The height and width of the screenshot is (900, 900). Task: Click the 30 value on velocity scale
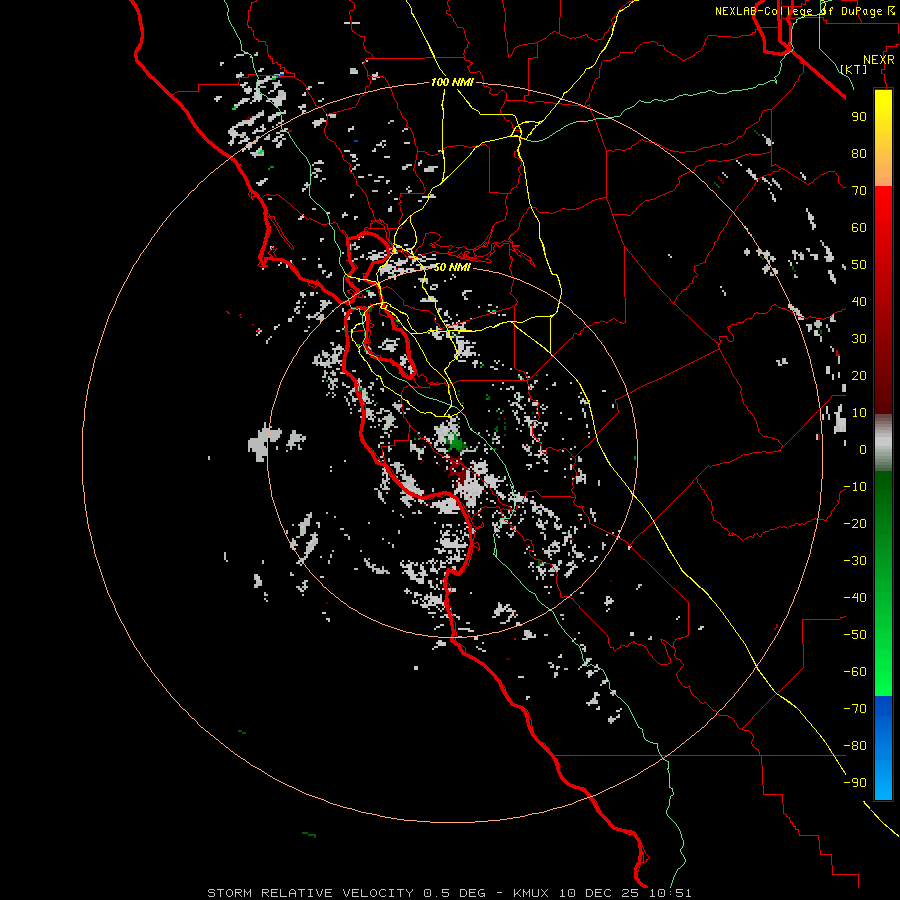coord(859,339)
